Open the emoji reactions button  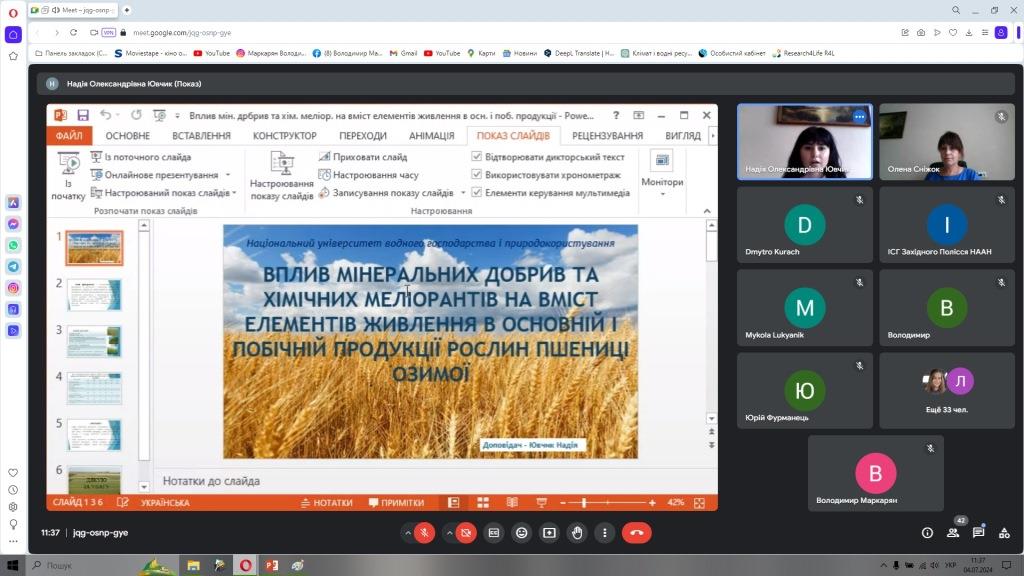[x=521, y=533]
